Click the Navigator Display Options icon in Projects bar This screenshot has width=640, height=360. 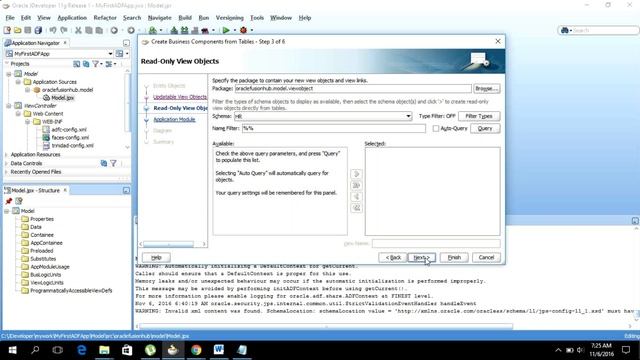(x=109, y=64)
